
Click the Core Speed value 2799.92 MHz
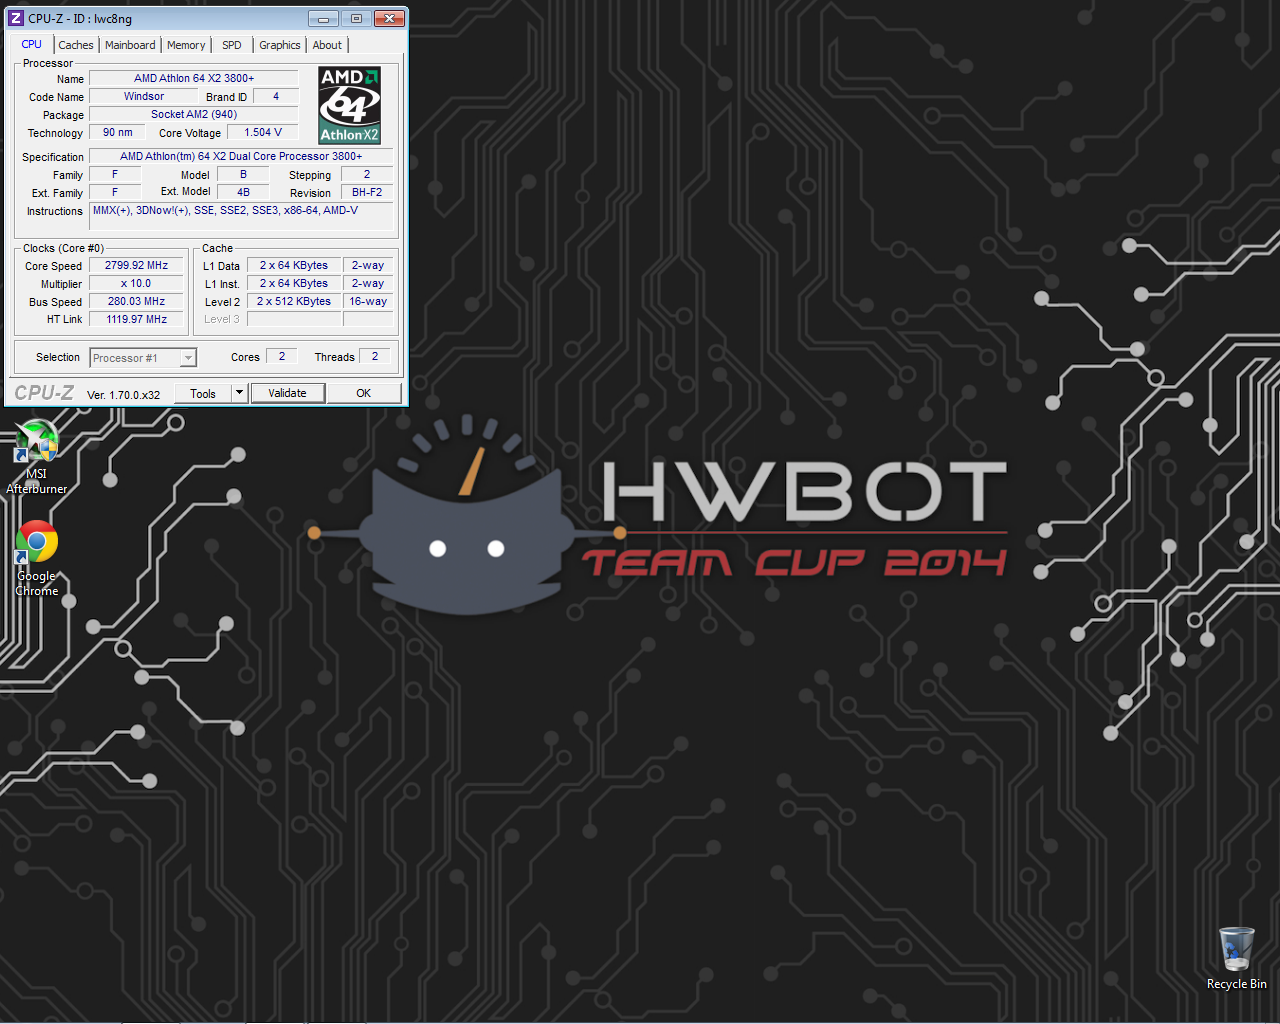(x=136, y=265)
